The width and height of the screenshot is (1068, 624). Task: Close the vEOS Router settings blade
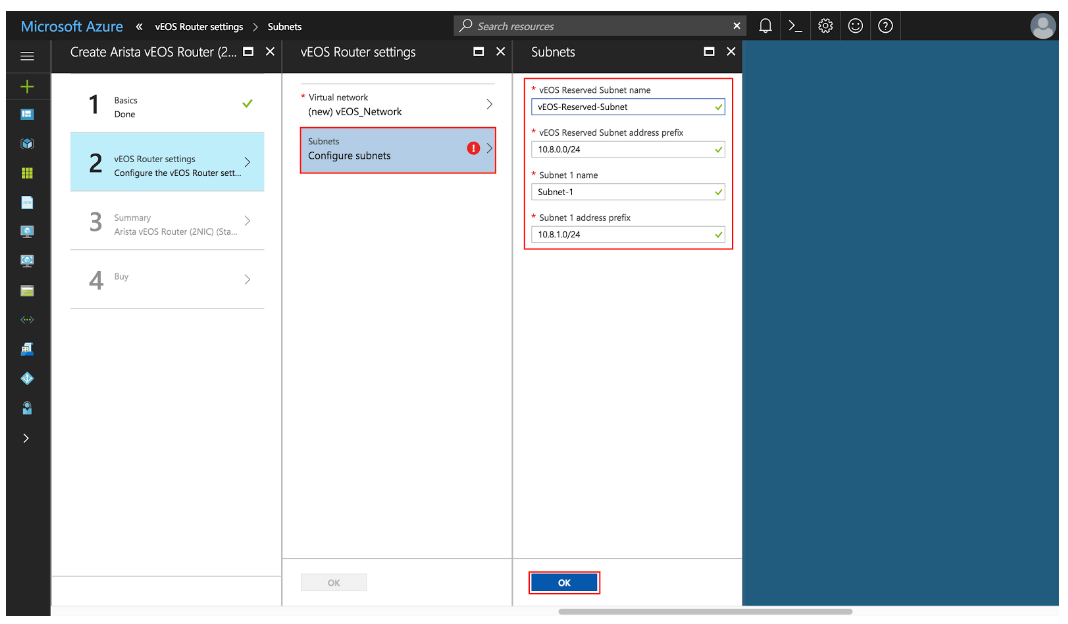(x=501, y=52)
